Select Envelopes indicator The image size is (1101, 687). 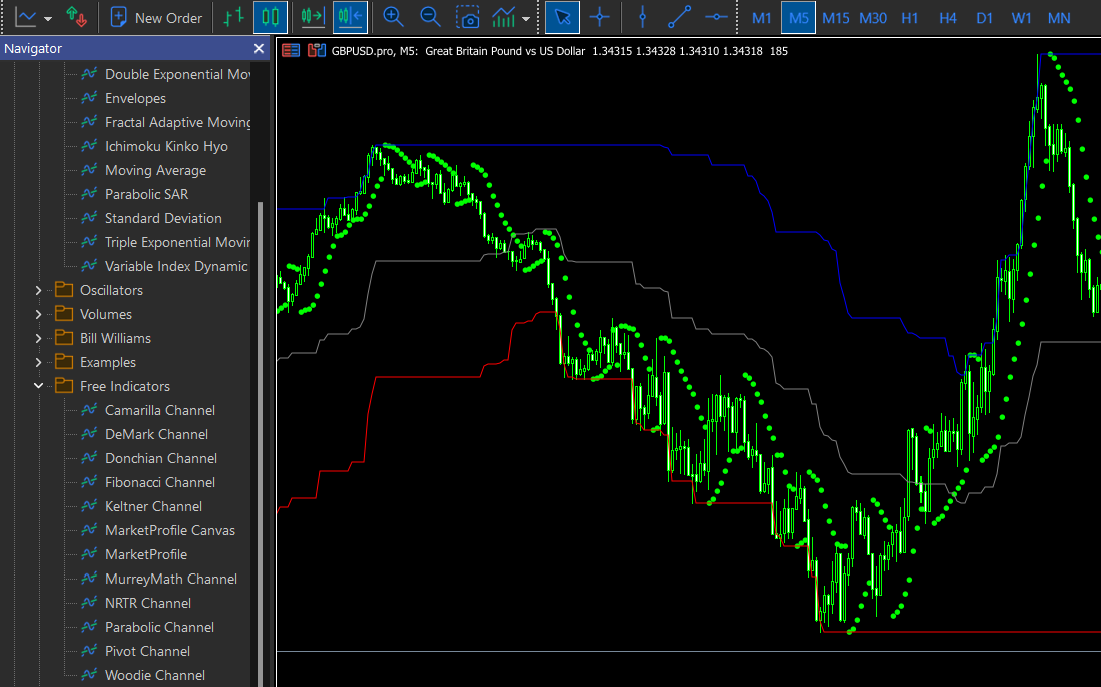pos(136,98)
